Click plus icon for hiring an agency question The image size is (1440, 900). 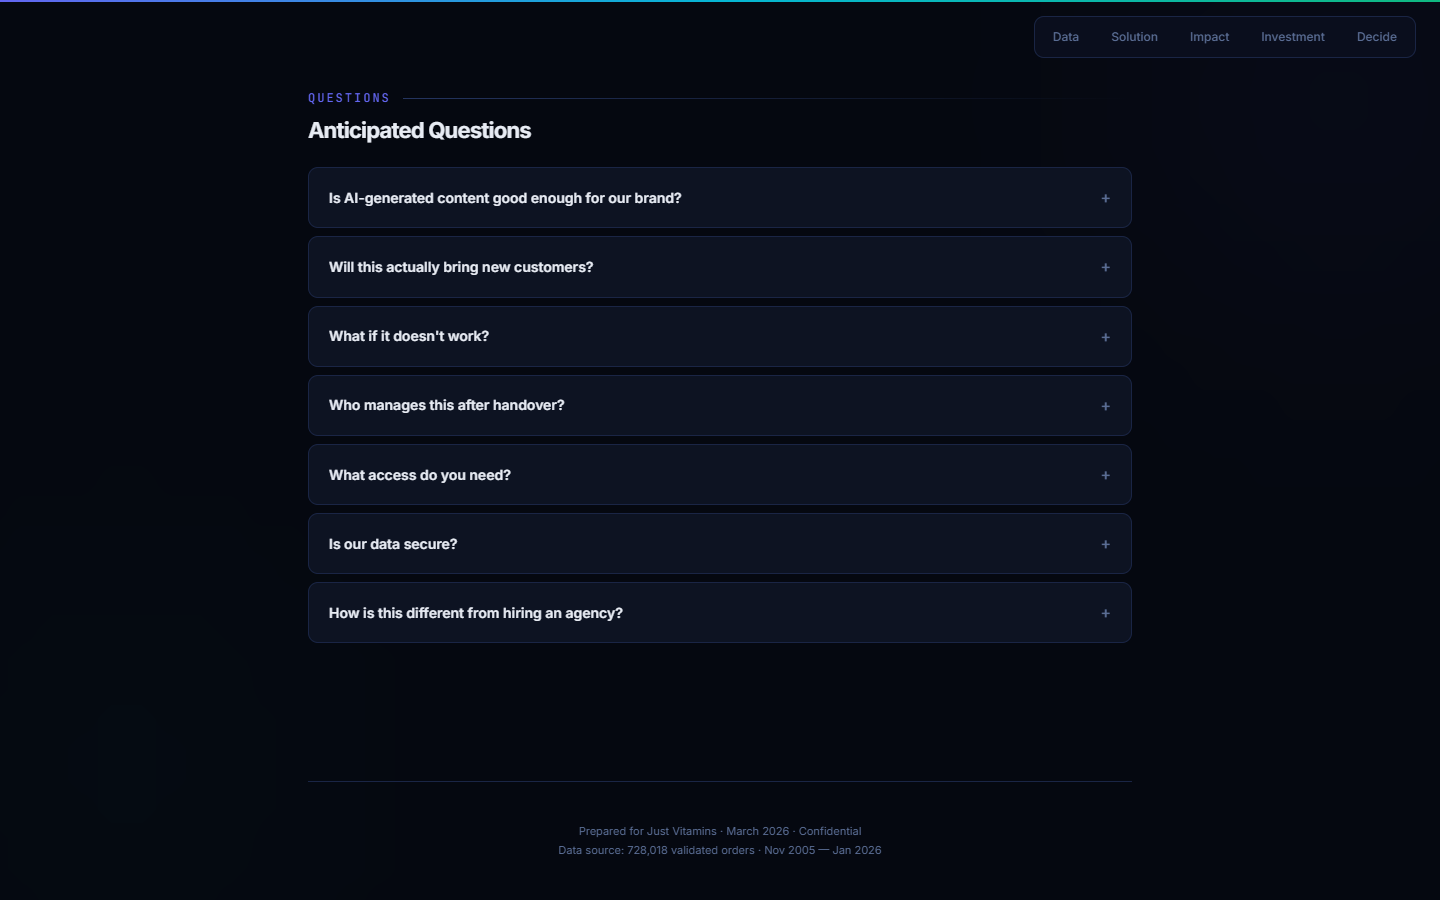[1105, 613]
